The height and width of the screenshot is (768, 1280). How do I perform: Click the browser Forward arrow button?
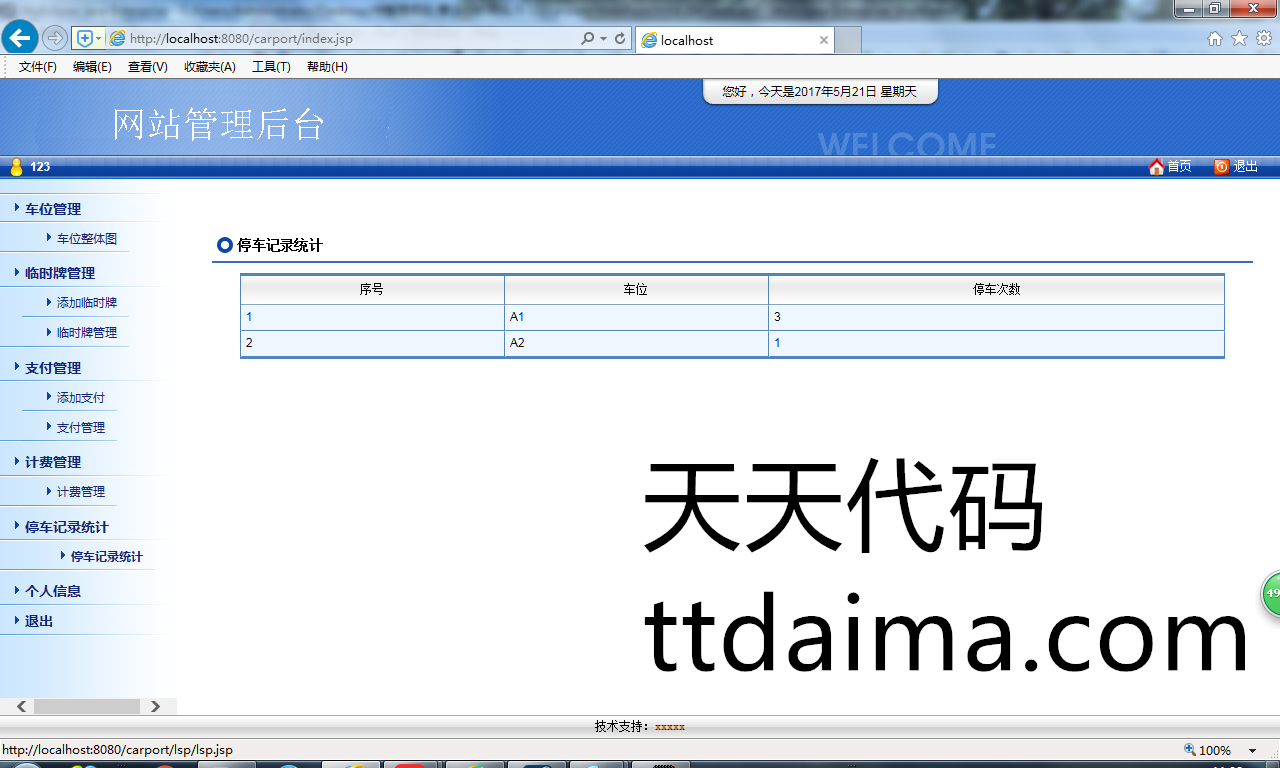(55, 38)
